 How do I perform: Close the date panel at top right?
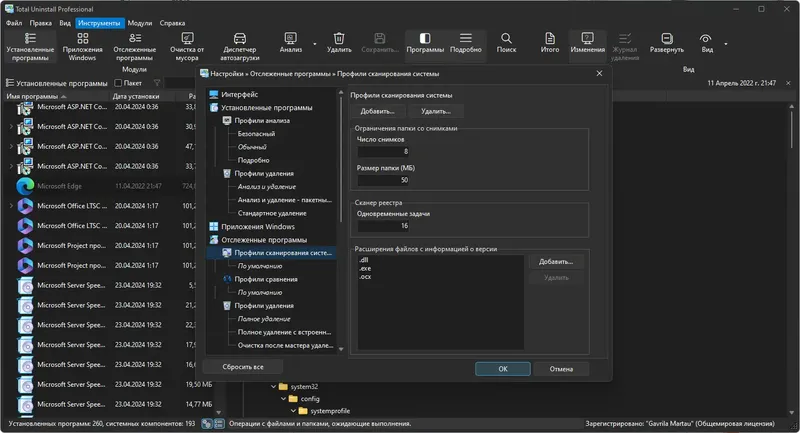coord(788,83)
